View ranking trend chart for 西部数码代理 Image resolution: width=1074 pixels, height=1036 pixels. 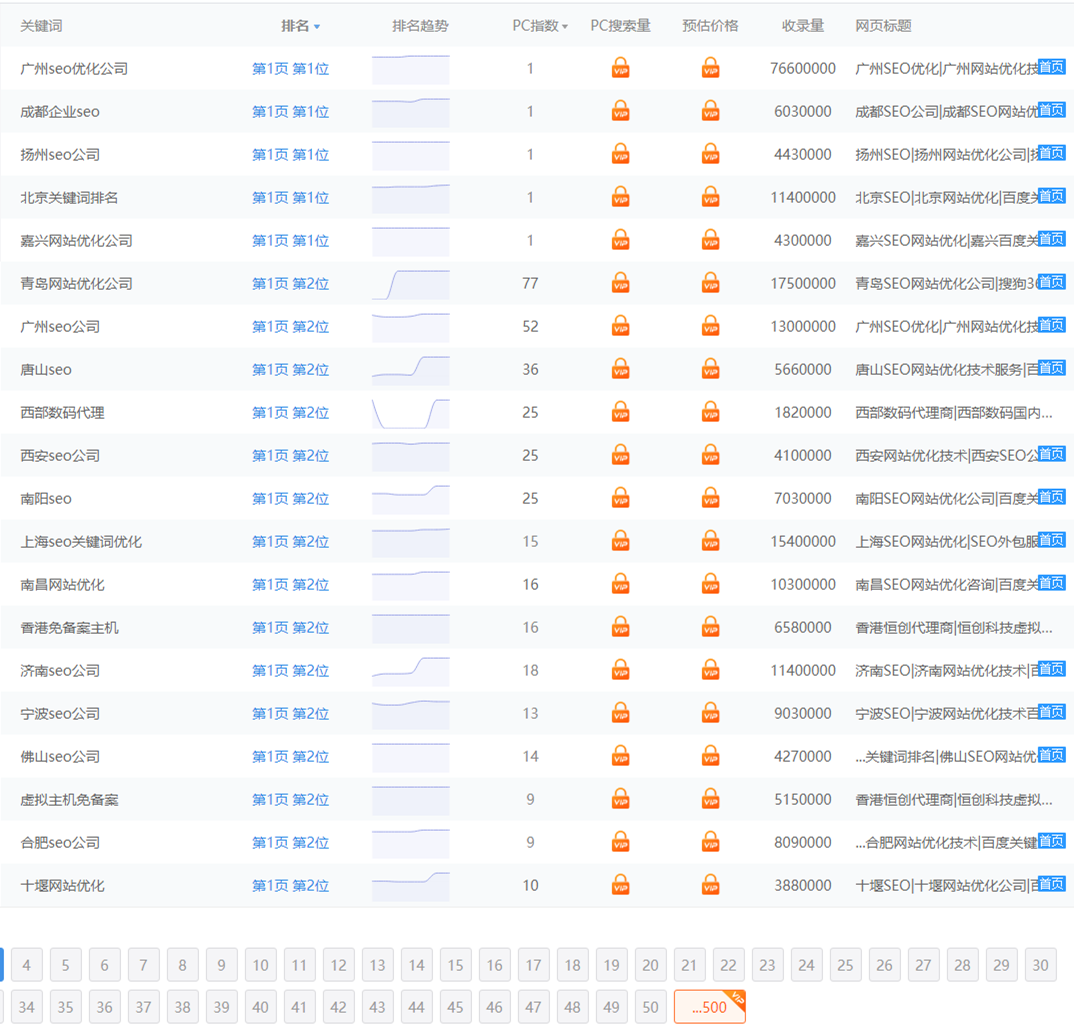point(410,413)
